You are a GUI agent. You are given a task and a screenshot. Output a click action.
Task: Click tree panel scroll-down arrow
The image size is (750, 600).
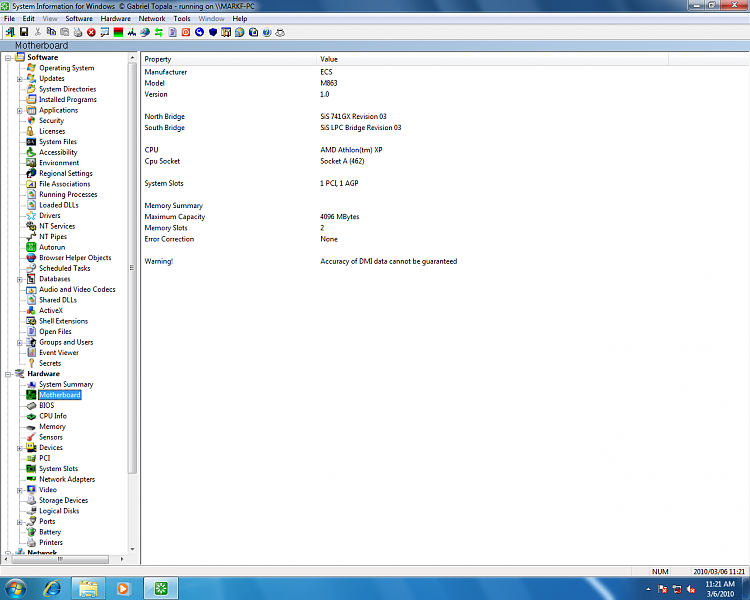(132, 549)
